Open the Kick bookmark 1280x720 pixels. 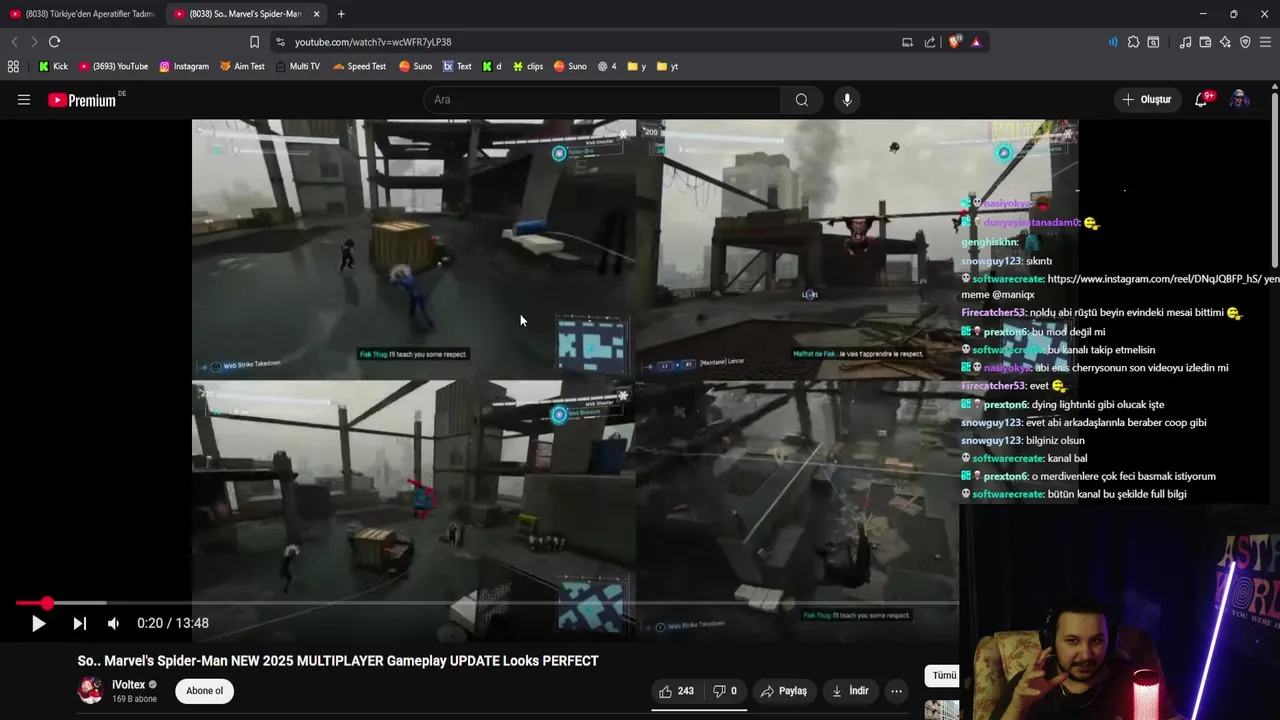(53, 66)
